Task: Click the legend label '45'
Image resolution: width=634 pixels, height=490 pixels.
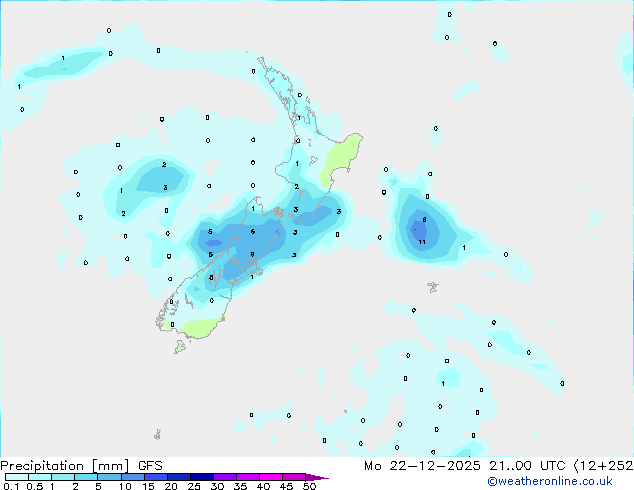Action: tap(286, 486)
